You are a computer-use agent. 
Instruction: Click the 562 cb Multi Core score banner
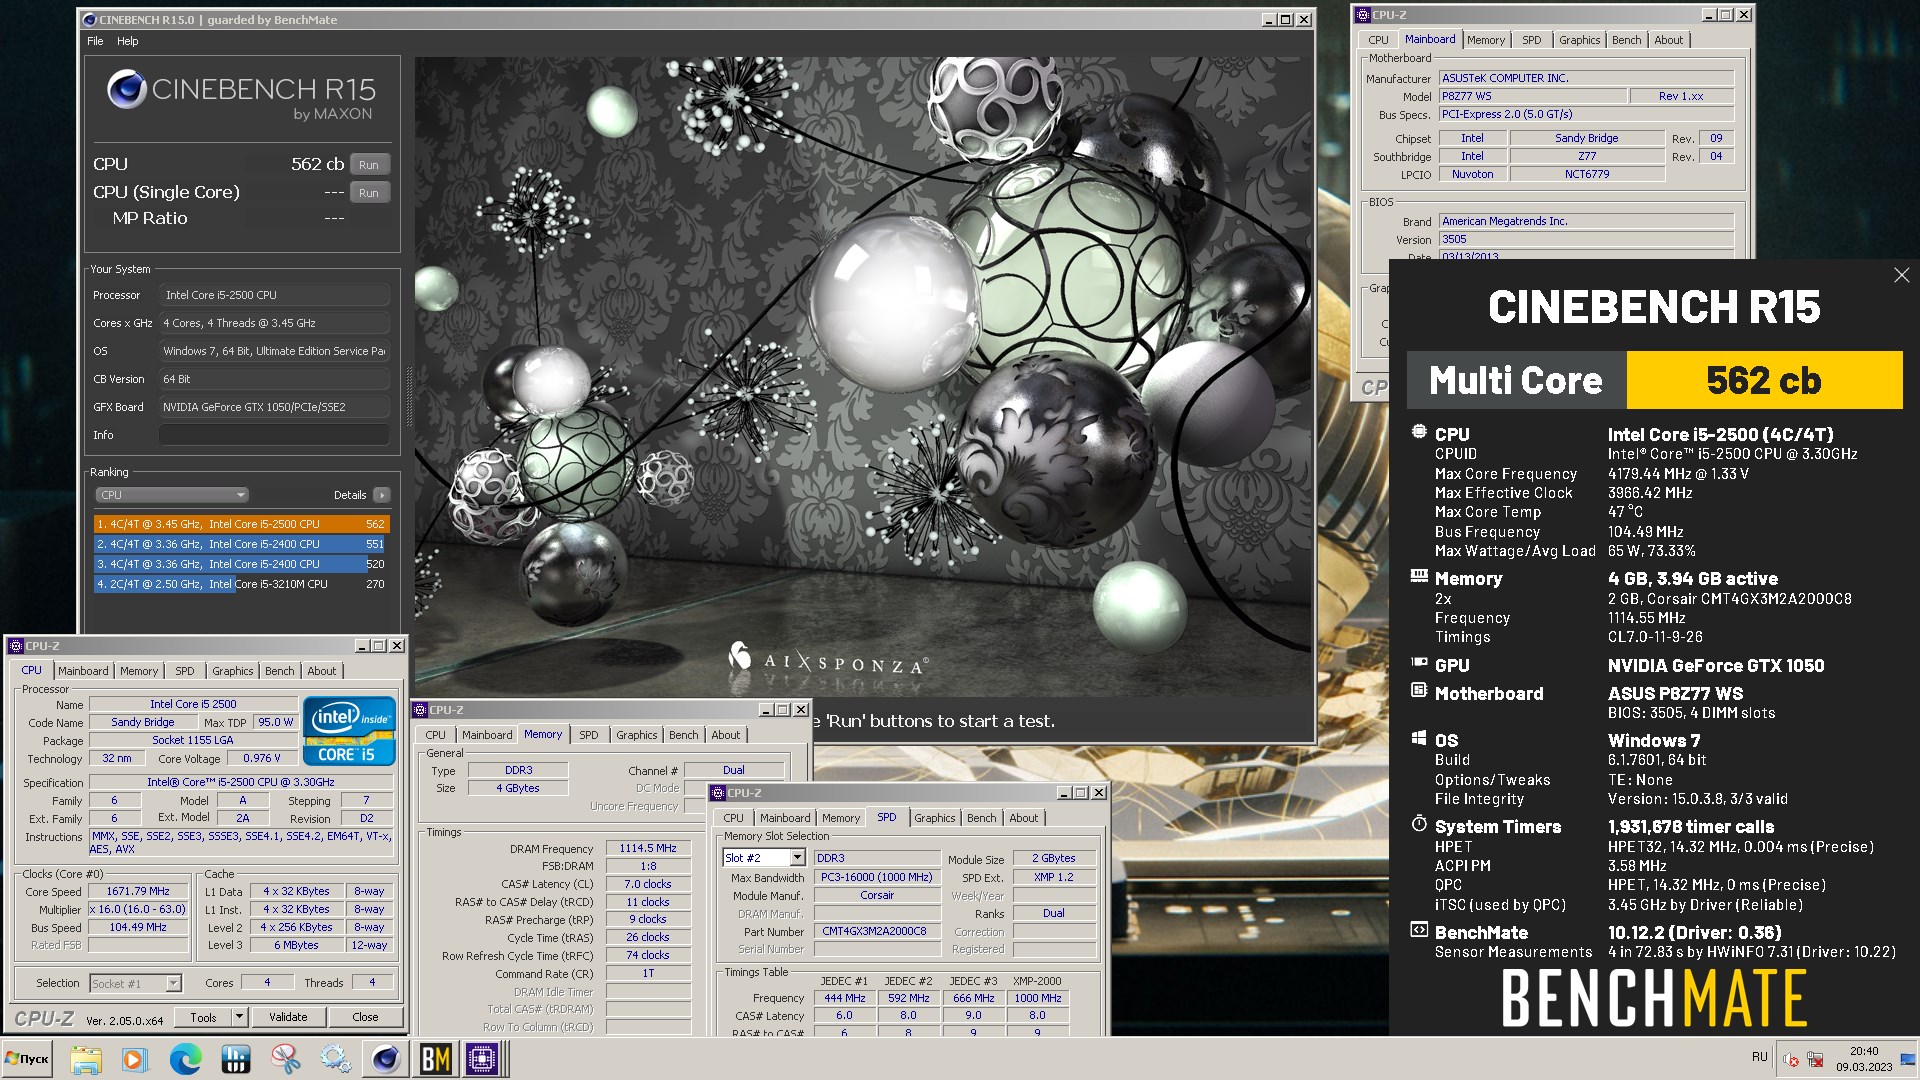click(x=1764, y=380)
